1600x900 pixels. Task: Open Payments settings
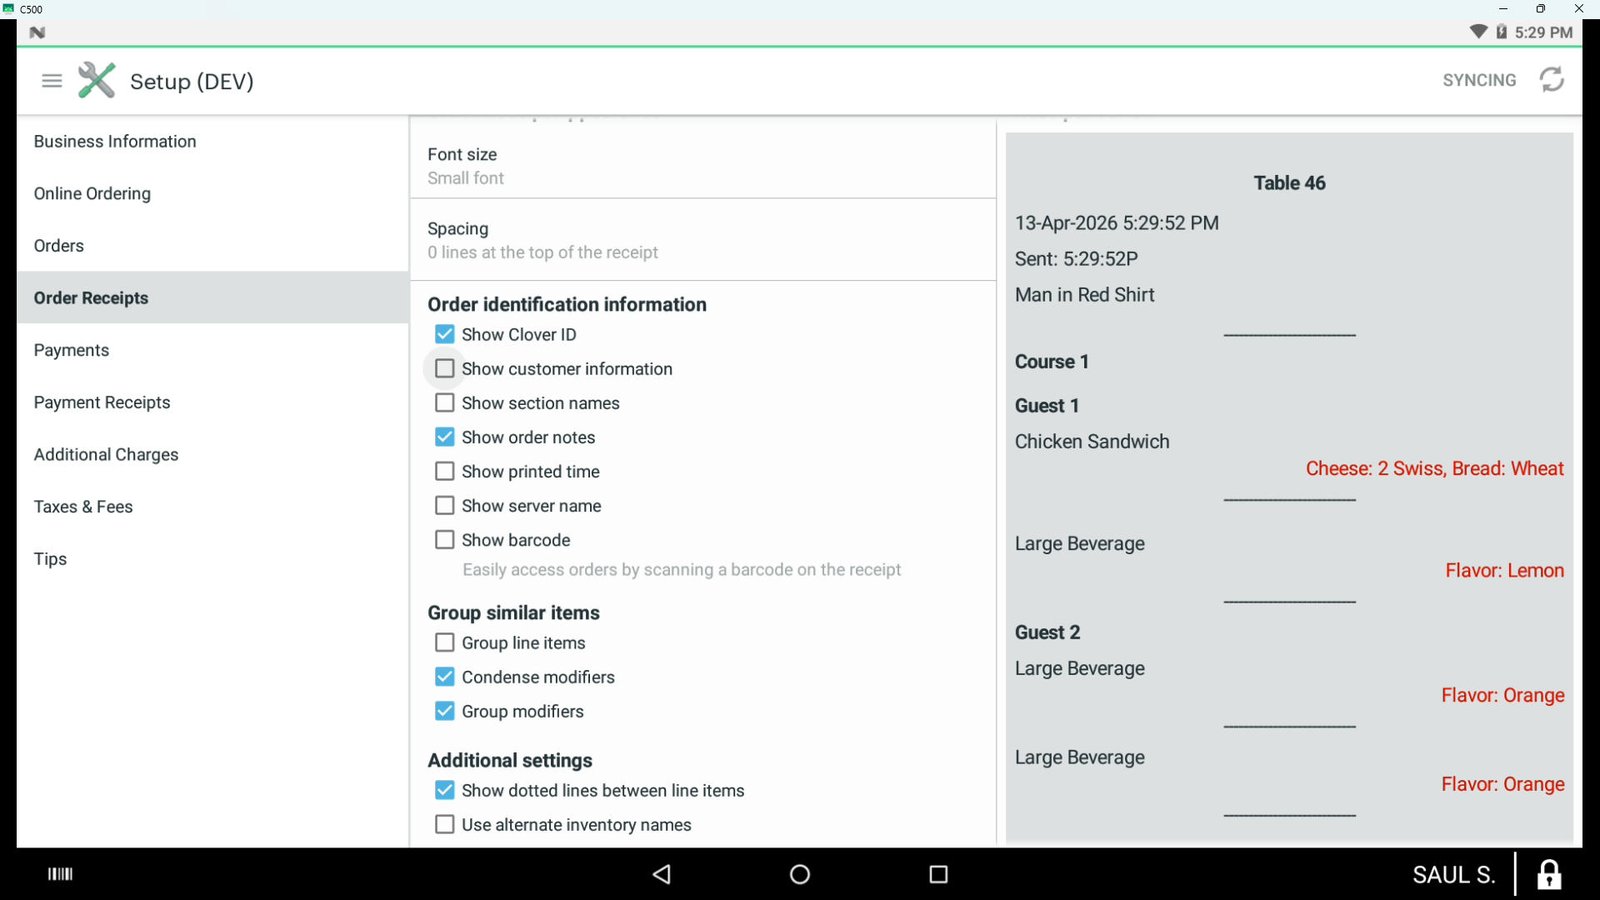pos(213,350)
